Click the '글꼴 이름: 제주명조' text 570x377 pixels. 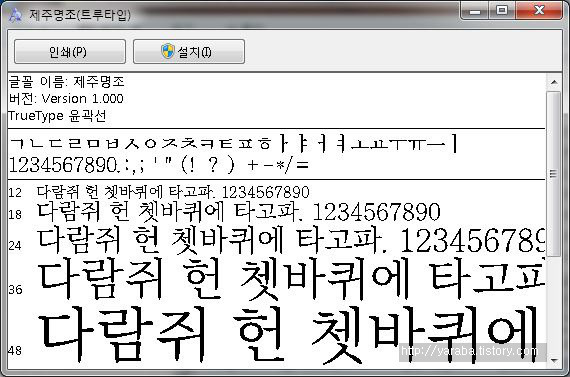(67, 81)
